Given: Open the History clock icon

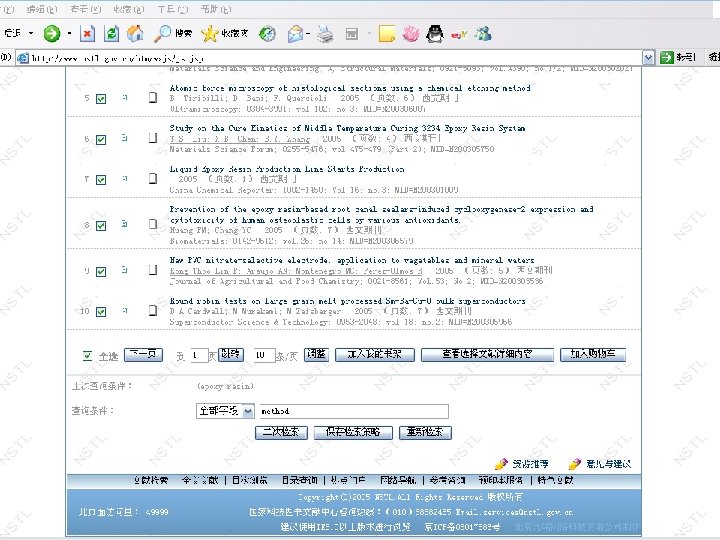Looking at the screenshot, I should 267,34.
